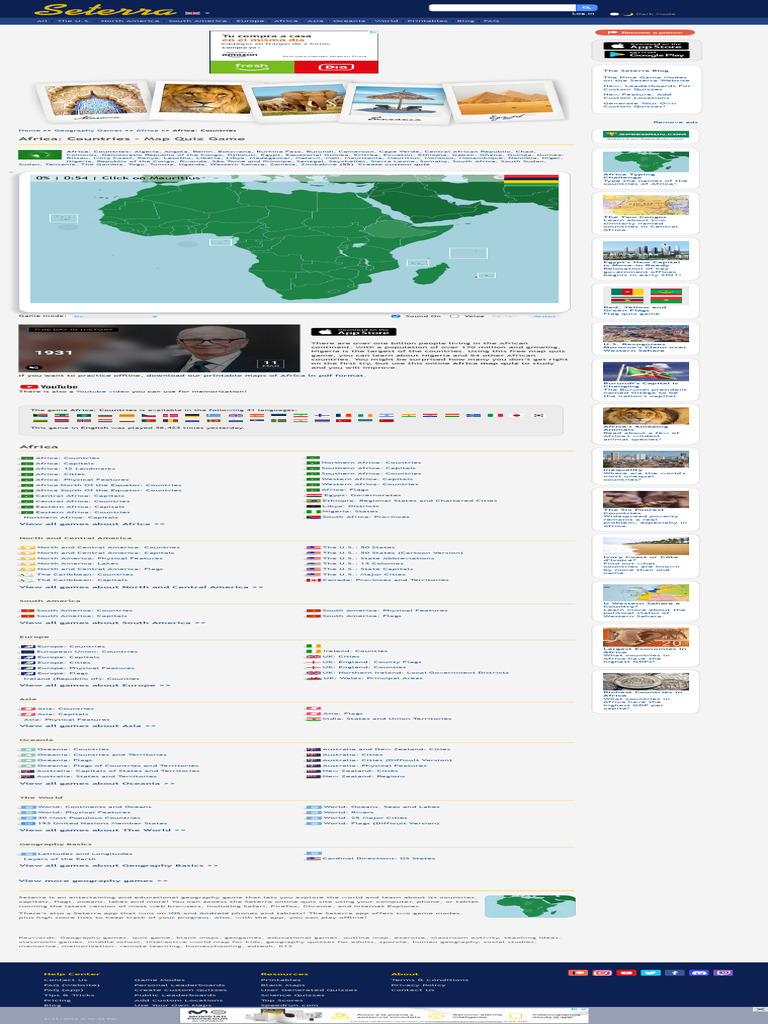
Task: Click the Instagram icon in footer
Action: [601, 973]
